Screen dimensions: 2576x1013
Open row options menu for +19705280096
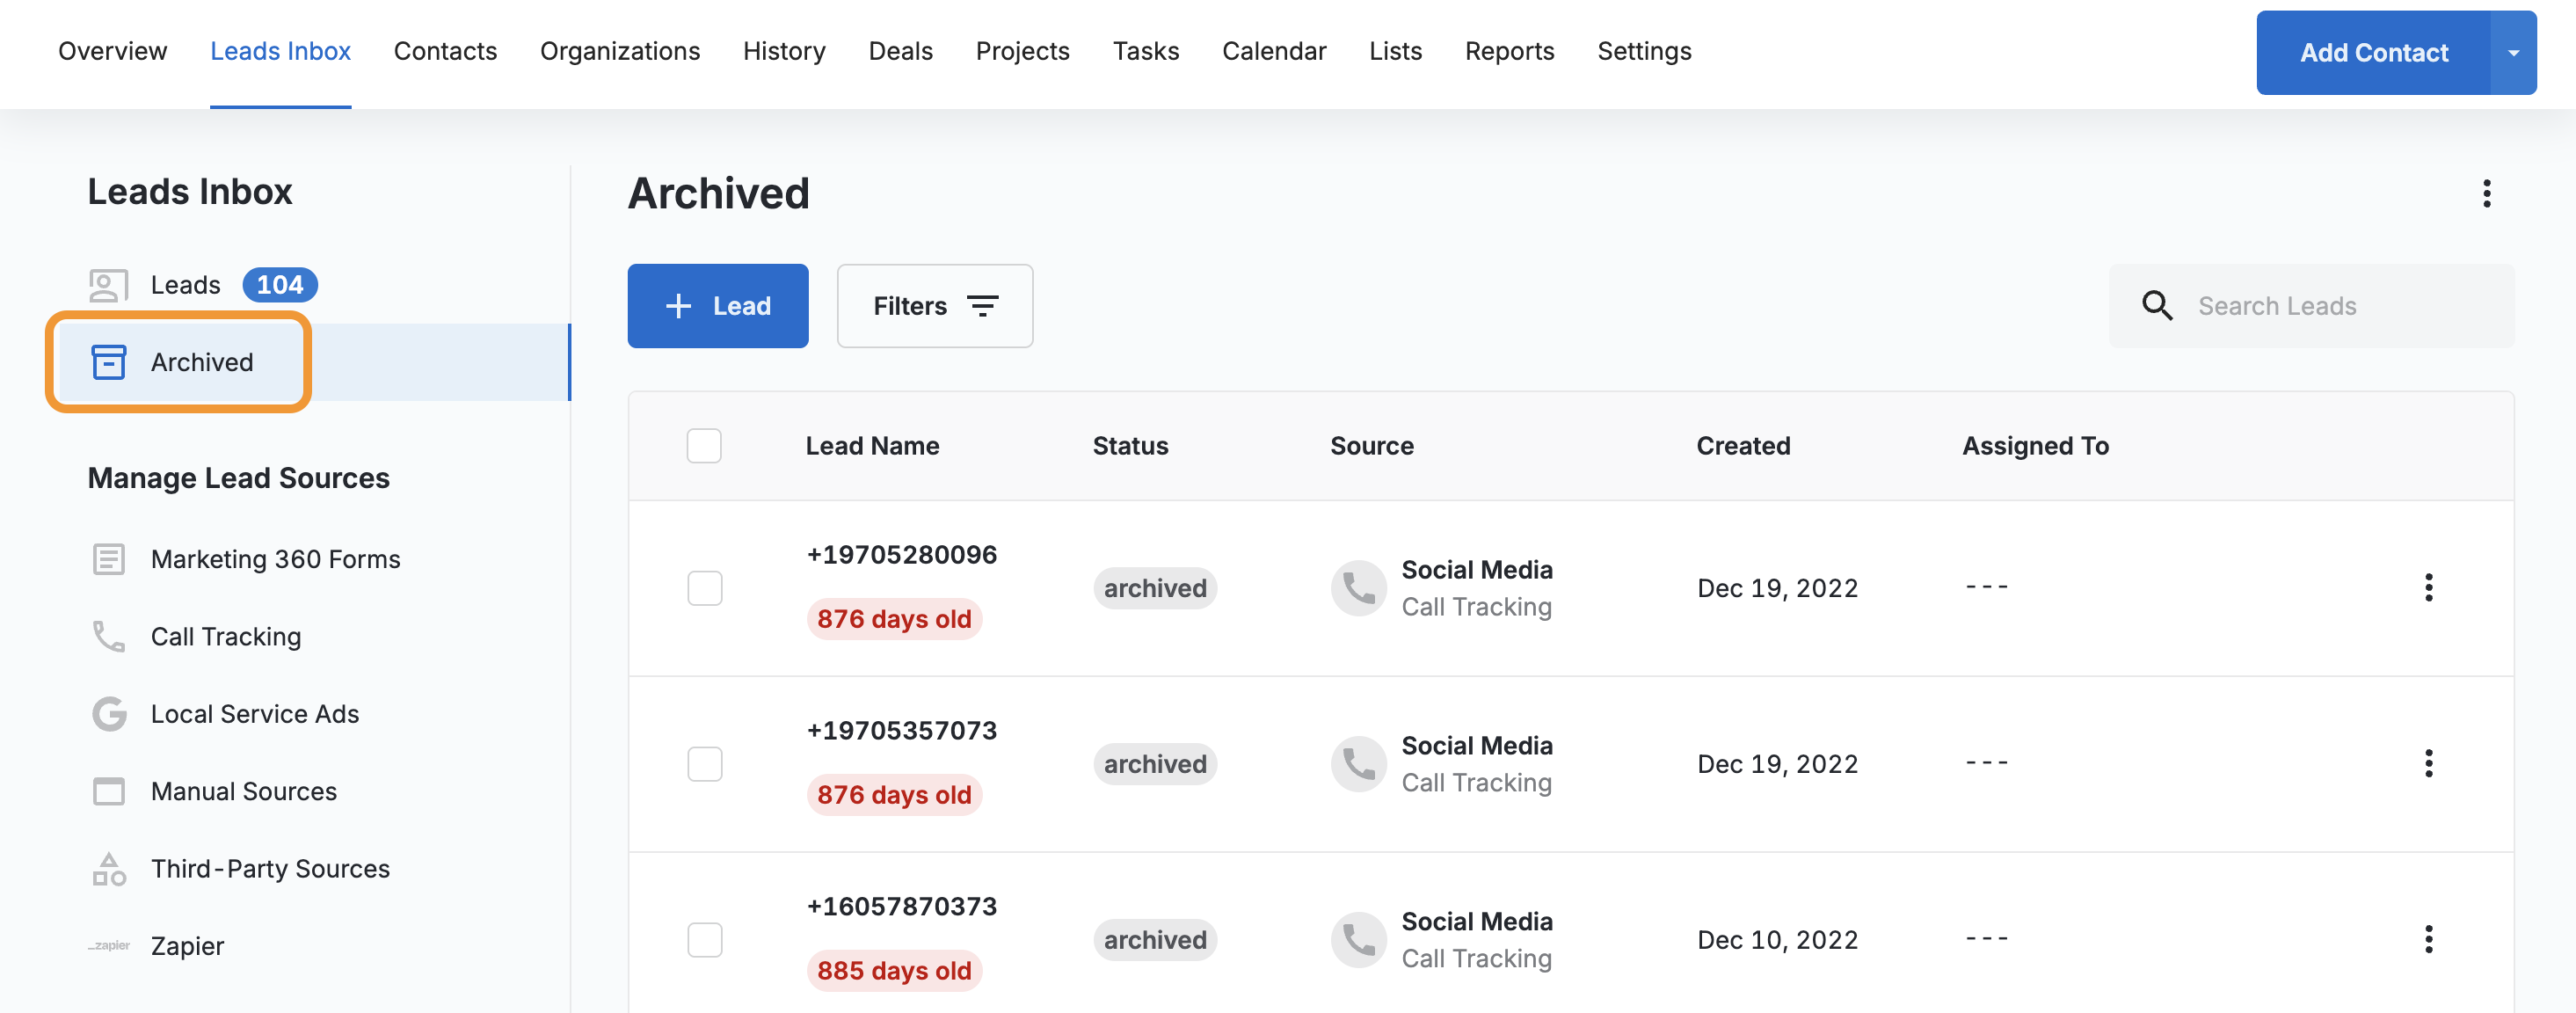[x=2428, y=588]
